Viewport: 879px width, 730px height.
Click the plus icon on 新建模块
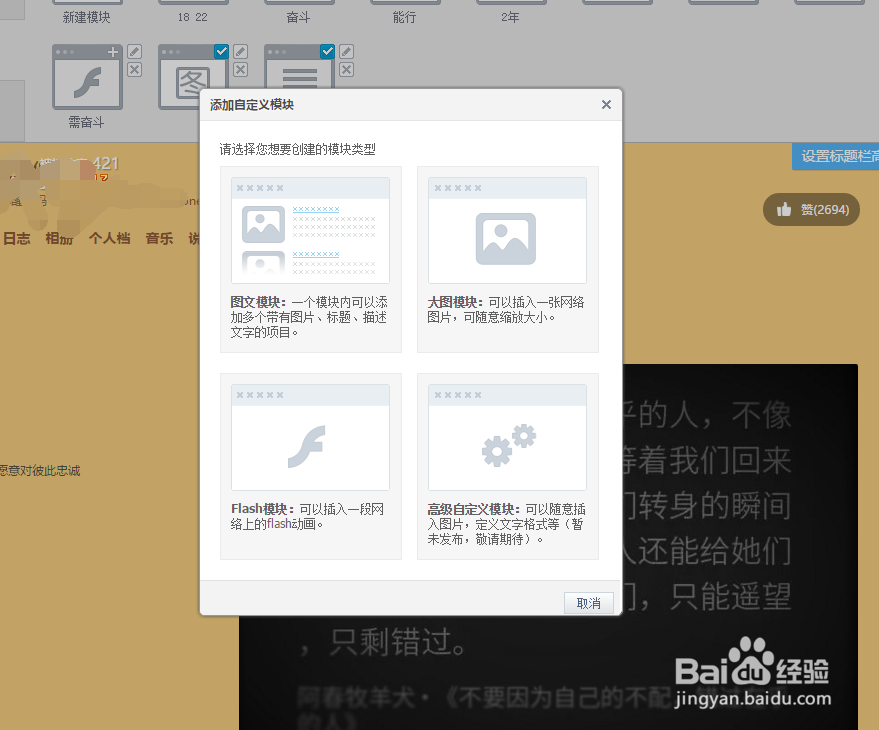111,51
